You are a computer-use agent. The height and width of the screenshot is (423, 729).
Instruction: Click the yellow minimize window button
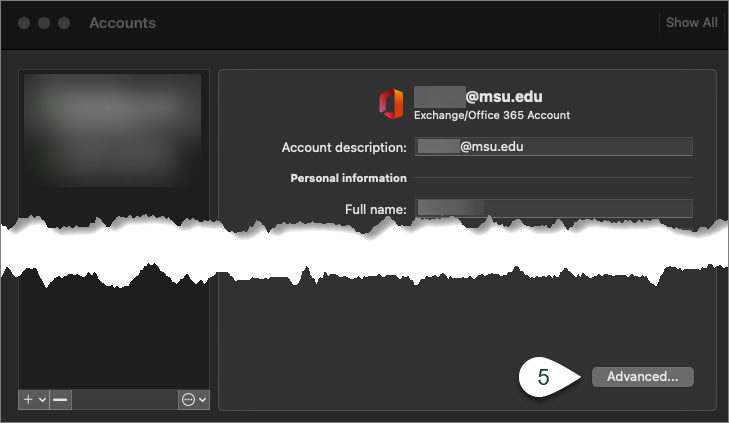point(44,22)
